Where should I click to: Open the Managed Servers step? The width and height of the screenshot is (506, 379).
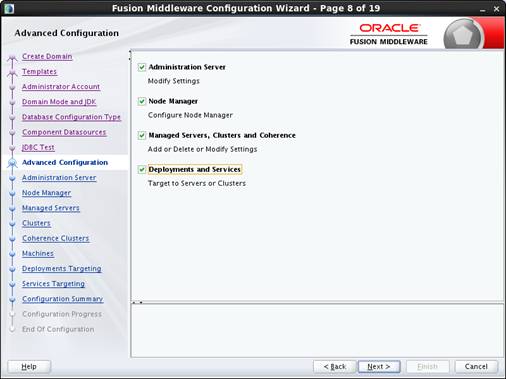51,208
